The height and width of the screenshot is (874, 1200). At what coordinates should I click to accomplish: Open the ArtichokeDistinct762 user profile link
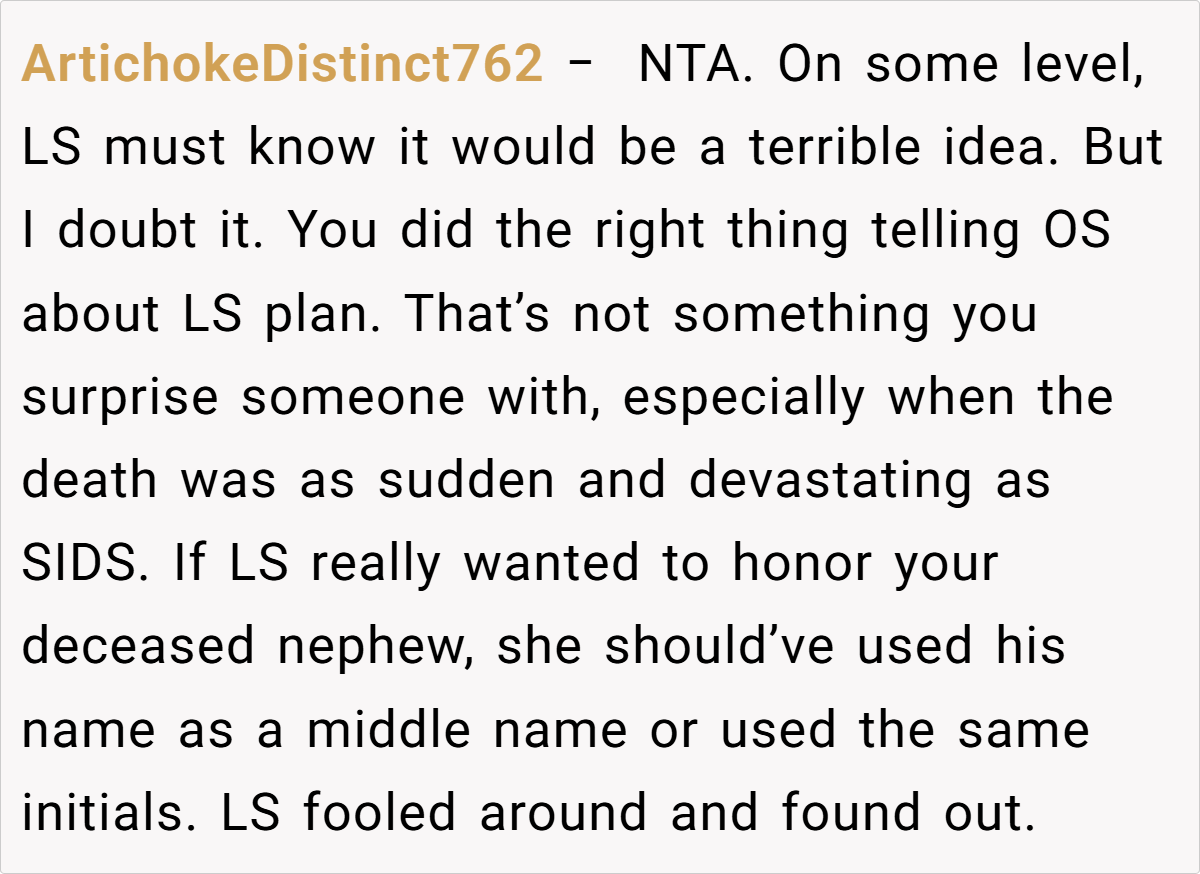282,66
